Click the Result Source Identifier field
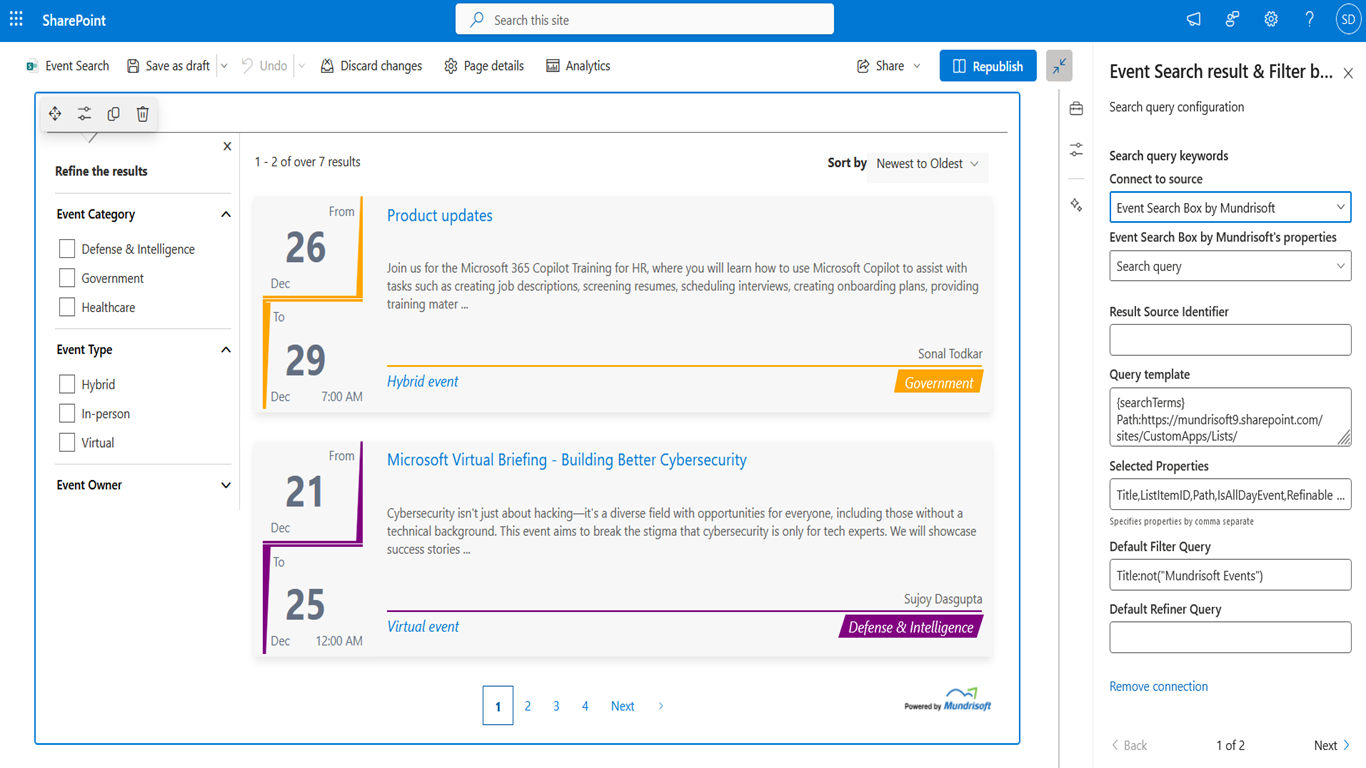The width and height of the screenshot is (1366, 768). 1230,340
